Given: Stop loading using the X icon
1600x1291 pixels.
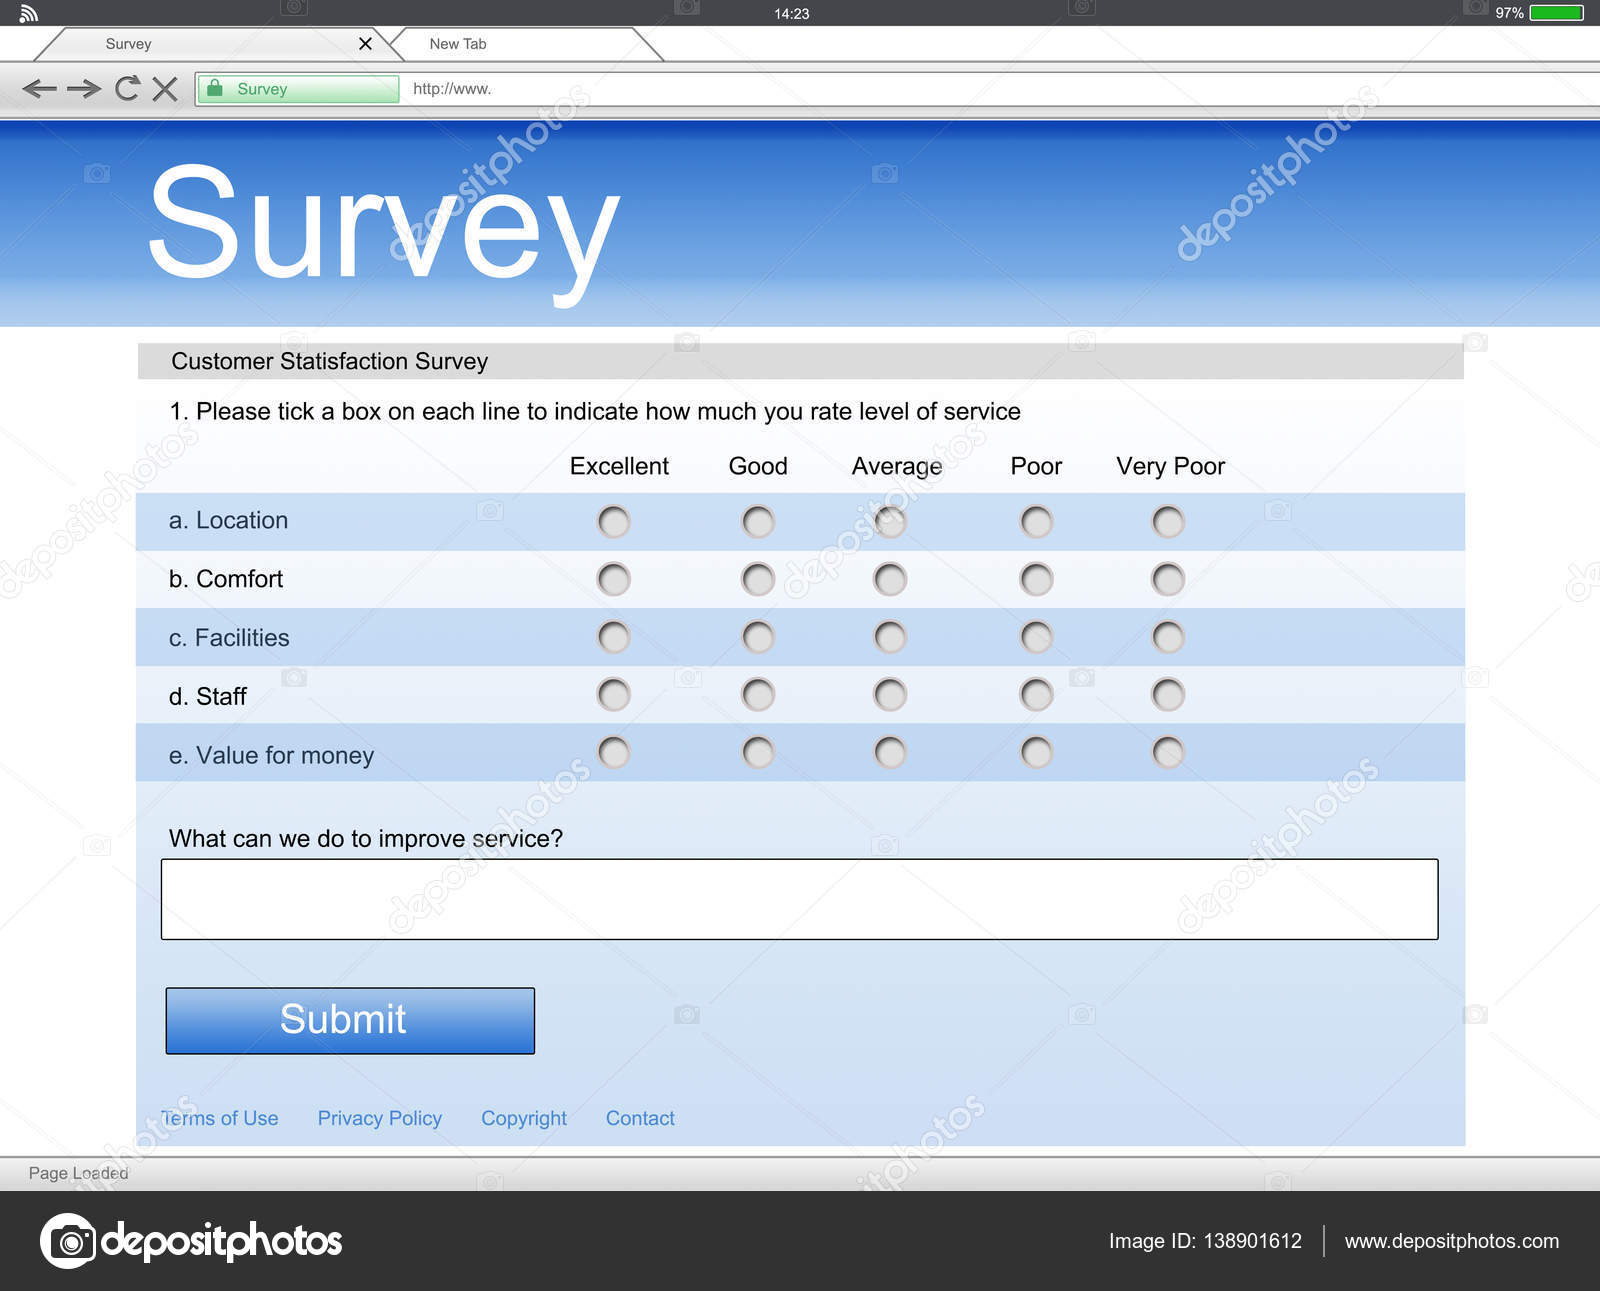Looking at the screenshot, I should tap(167, 89).
